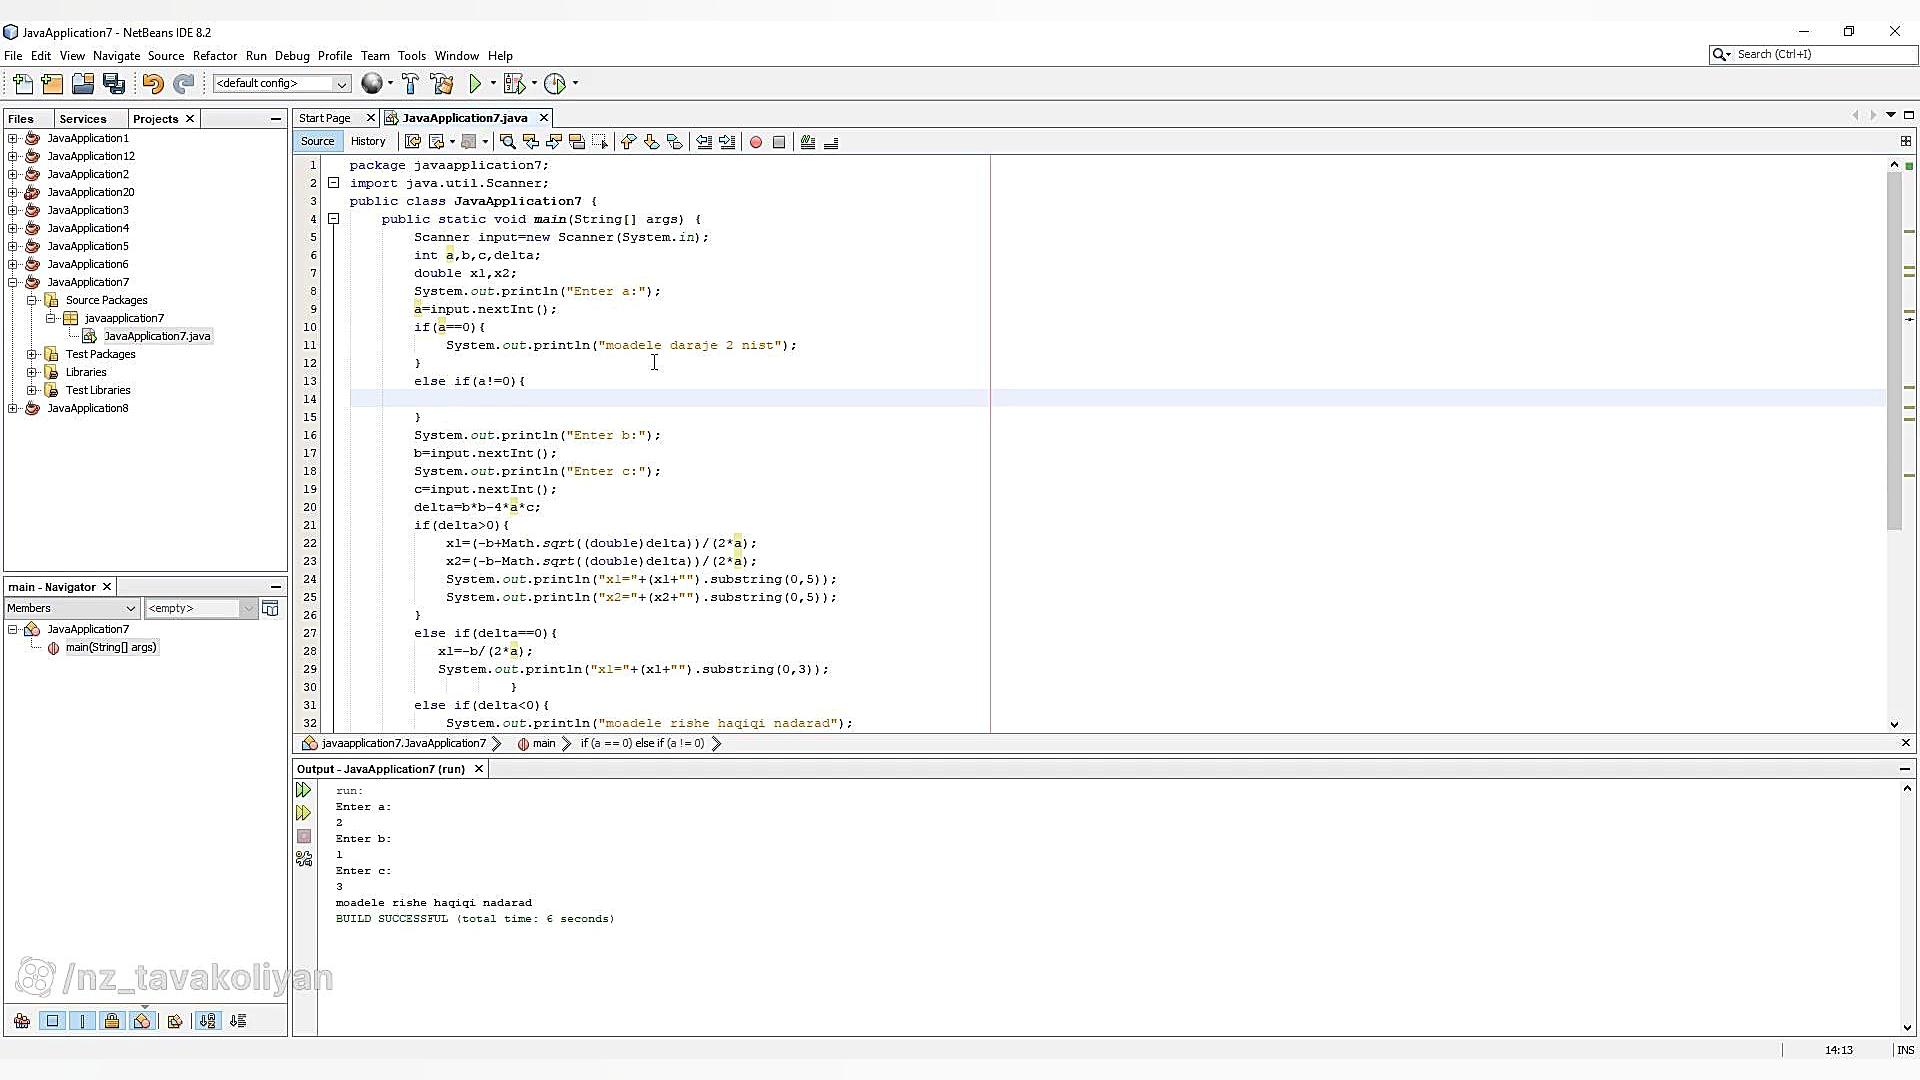The height and width of the screenshot is (1080, 1920).
Task: Collapse the Source Packages node
Action: tap(32, 300)
